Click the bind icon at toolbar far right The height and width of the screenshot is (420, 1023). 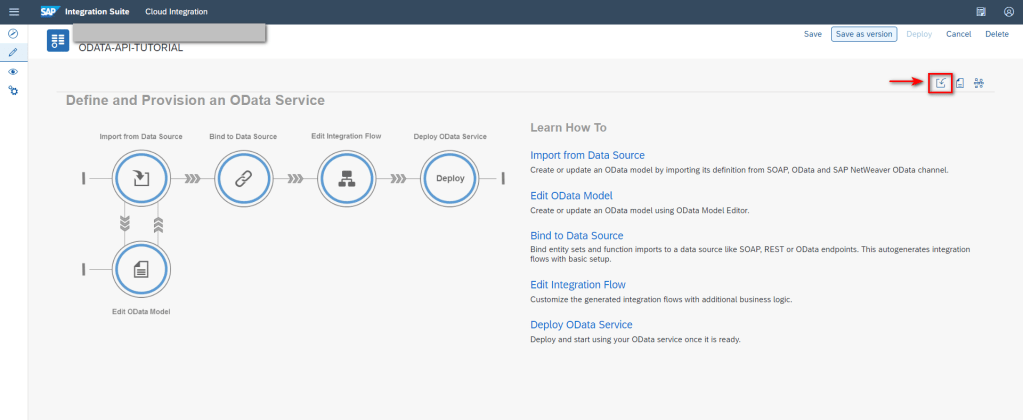[979, 83]
